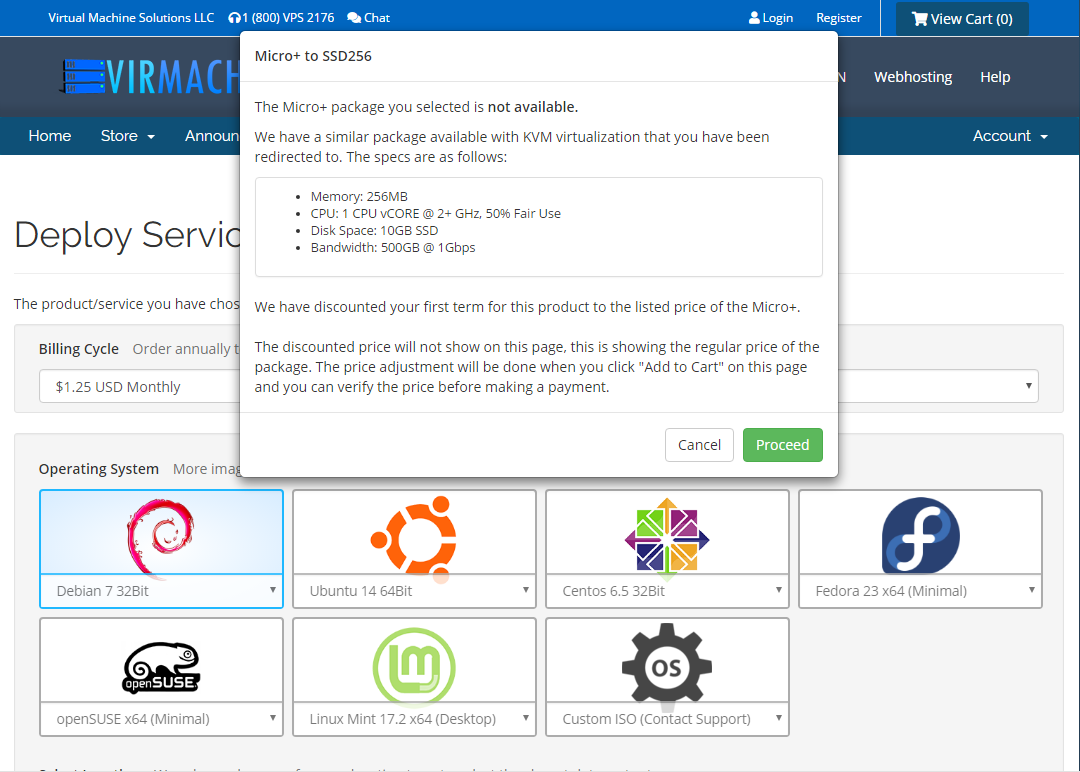Open the openSUSE x64 (Minimal) dropdown
Screen dimensions: 1080x772
click(161, 719)
